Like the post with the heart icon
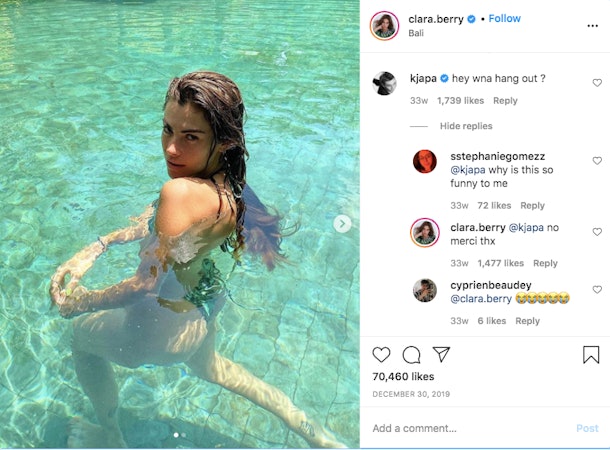The height and width of the screenshot is (450, 610). click(381, 355)
